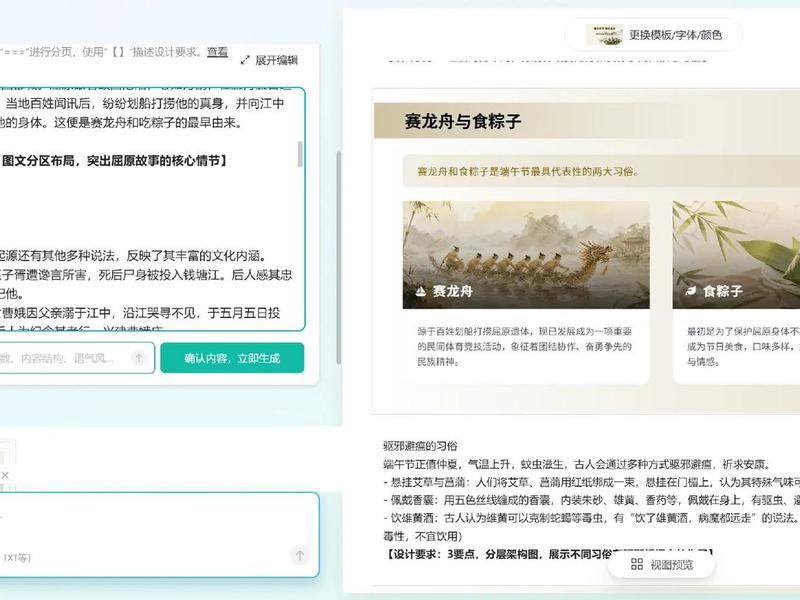Click the slide title 赛龙舟与食粽子
Viewport: 800px width, 600px height.
coord(463,121)
